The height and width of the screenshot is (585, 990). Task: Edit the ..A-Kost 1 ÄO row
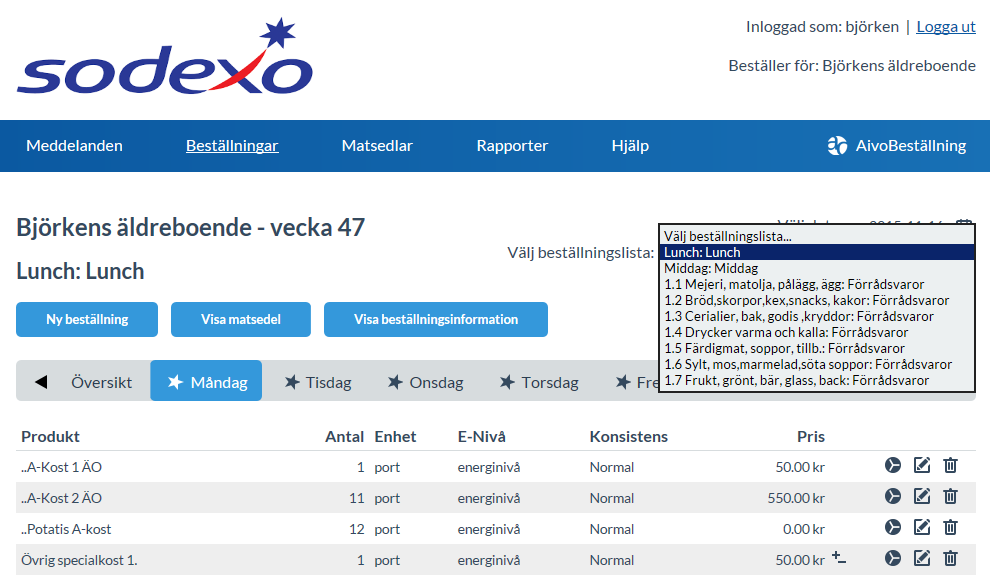click(922, 466)
